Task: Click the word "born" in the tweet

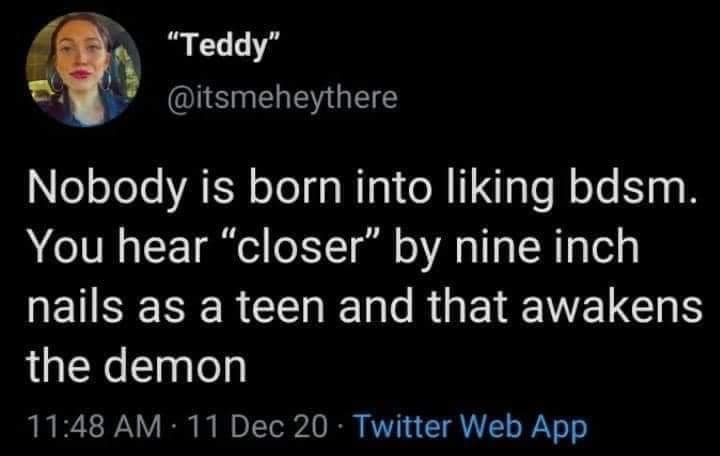Action: point(260,191)
